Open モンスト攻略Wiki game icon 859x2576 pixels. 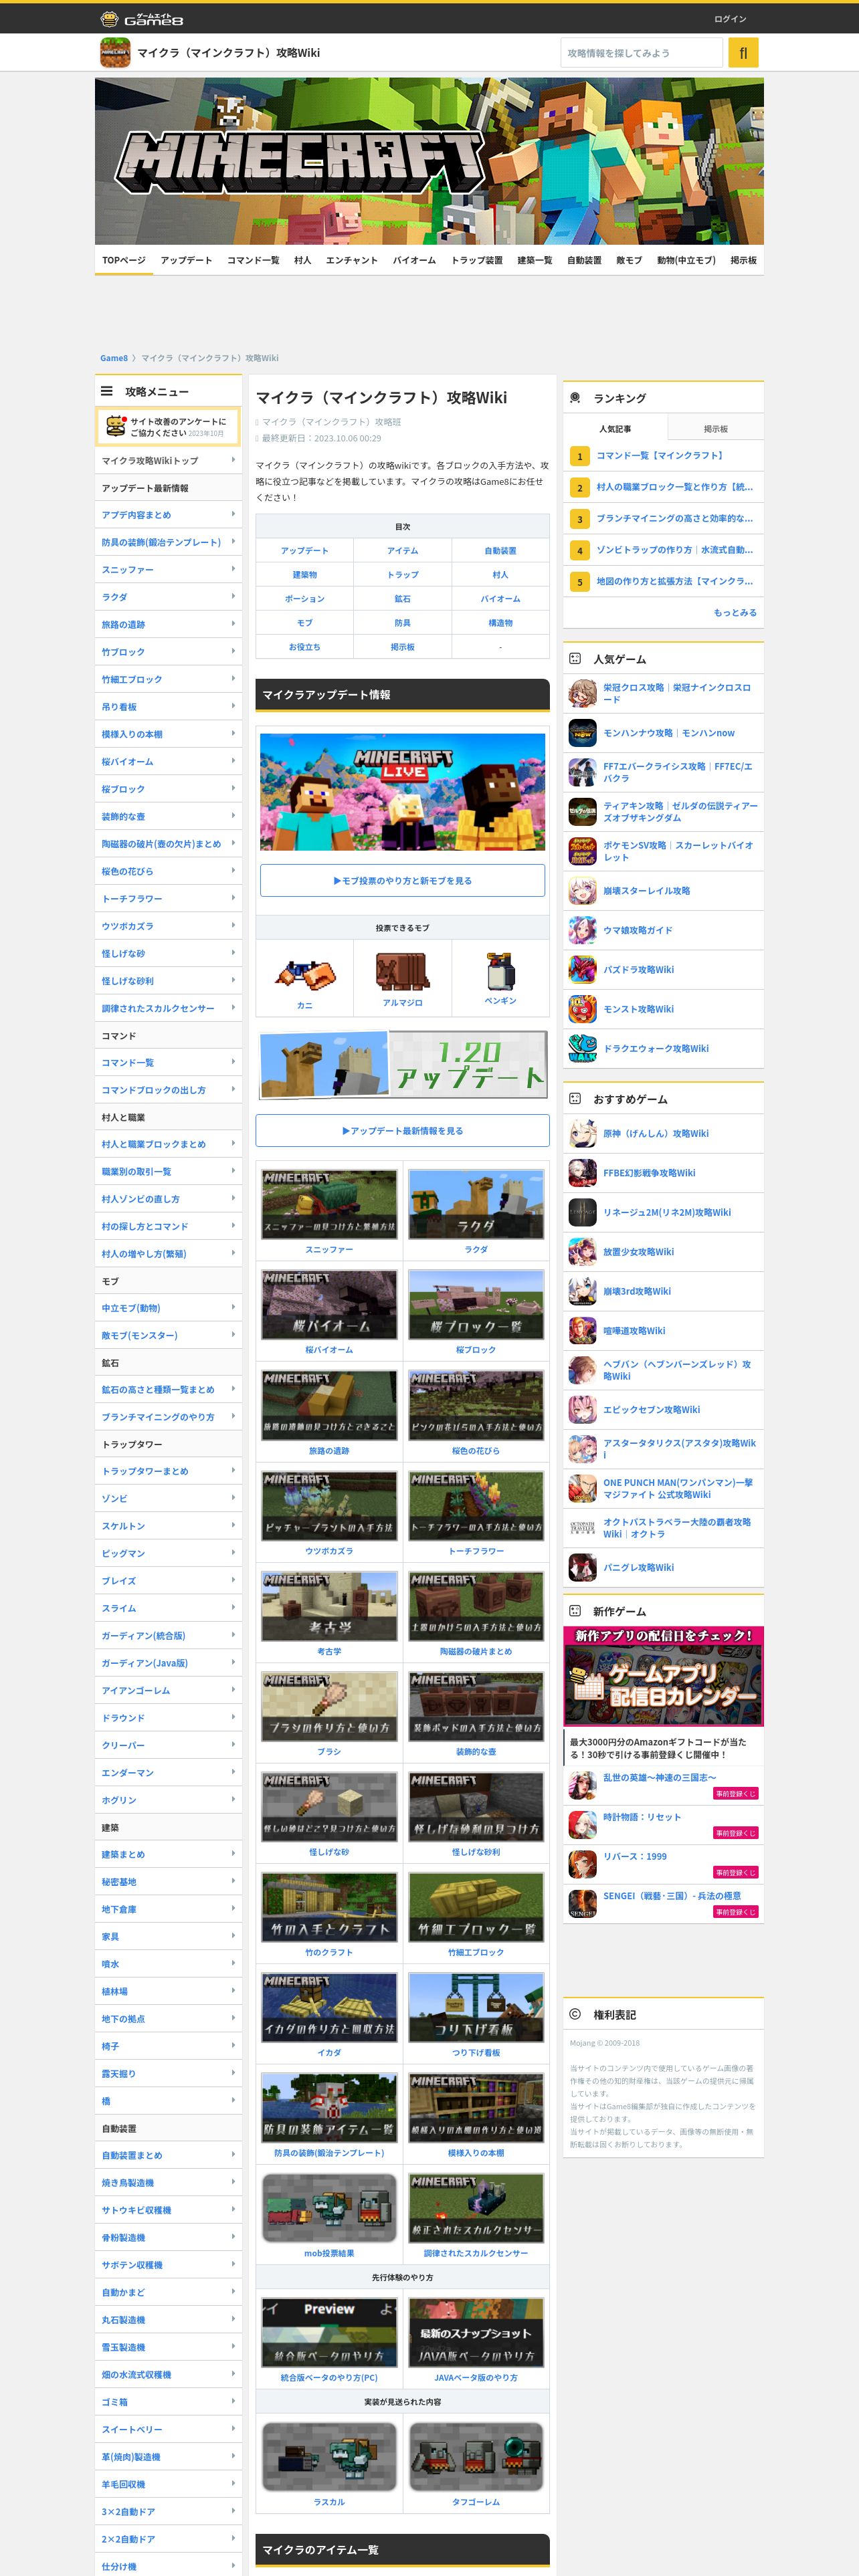click(582, 1009)
